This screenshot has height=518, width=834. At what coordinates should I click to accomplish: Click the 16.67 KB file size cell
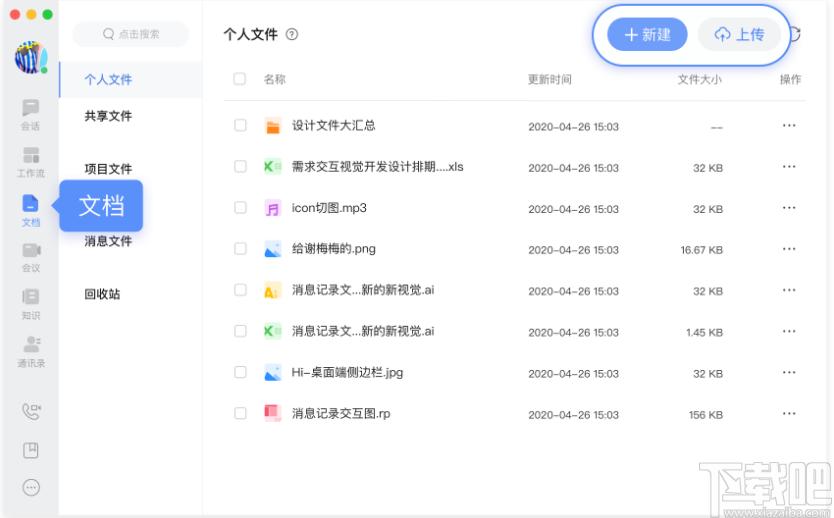click(x=702, y=250)
